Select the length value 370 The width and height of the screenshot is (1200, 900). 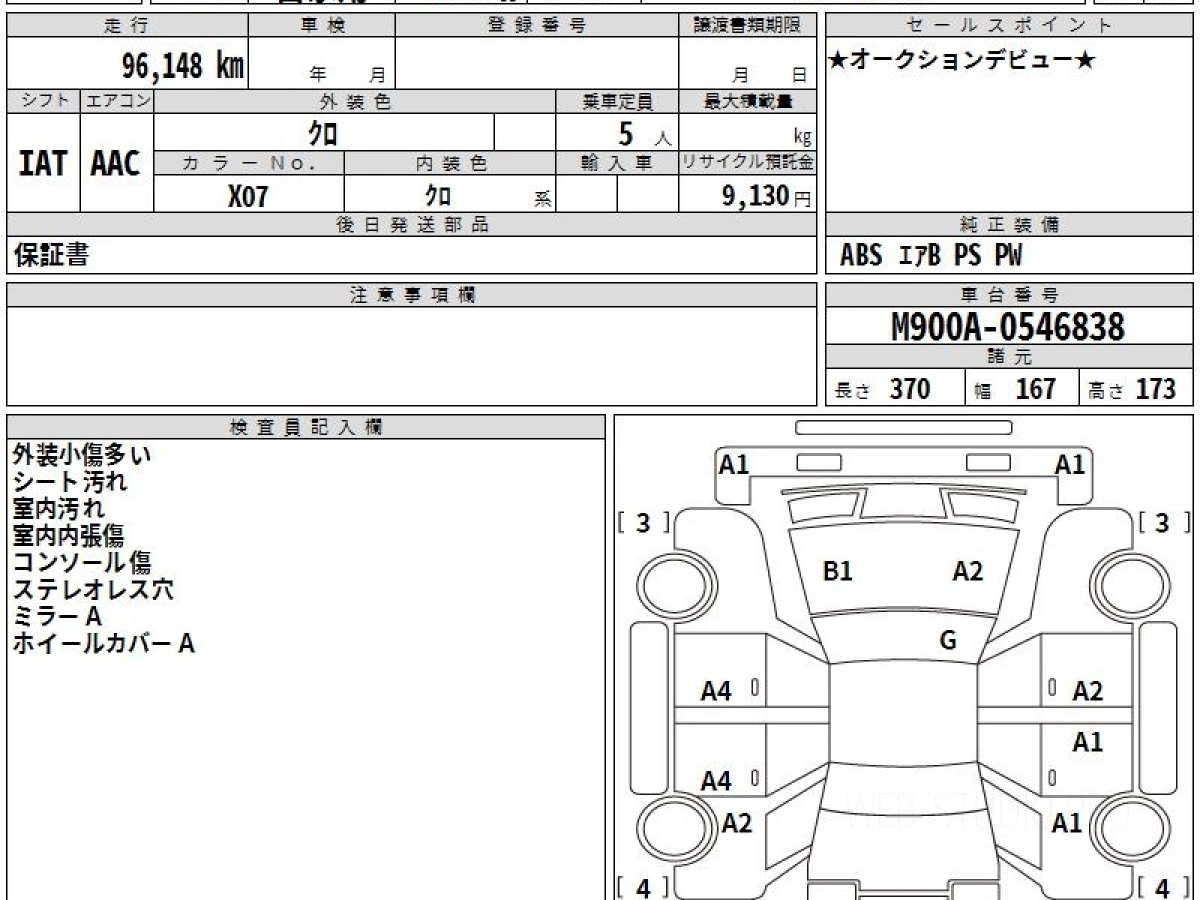tap(910, 389)
